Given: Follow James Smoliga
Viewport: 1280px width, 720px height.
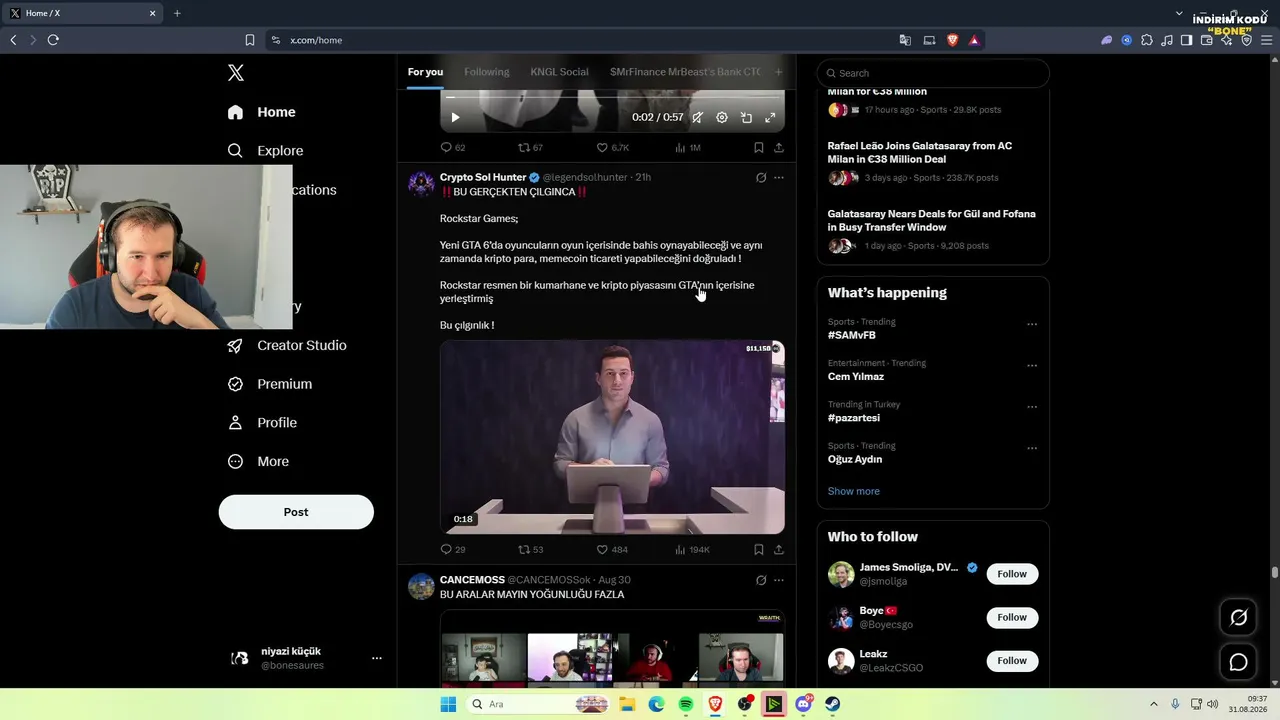Looking at the screenshot, I should coord(1012,574).
